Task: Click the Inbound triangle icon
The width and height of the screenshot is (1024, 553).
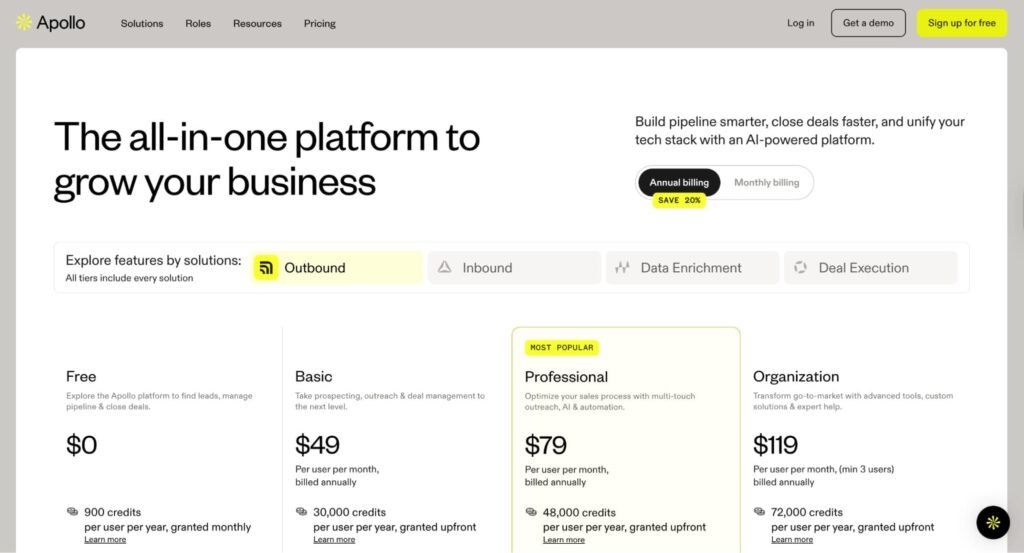Action: (444, 268)
